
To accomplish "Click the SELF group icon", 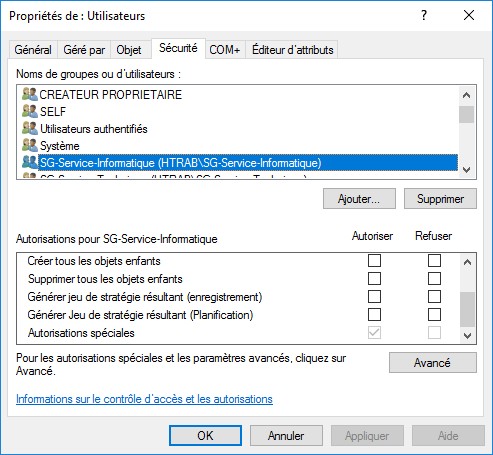I will [30, 111].
